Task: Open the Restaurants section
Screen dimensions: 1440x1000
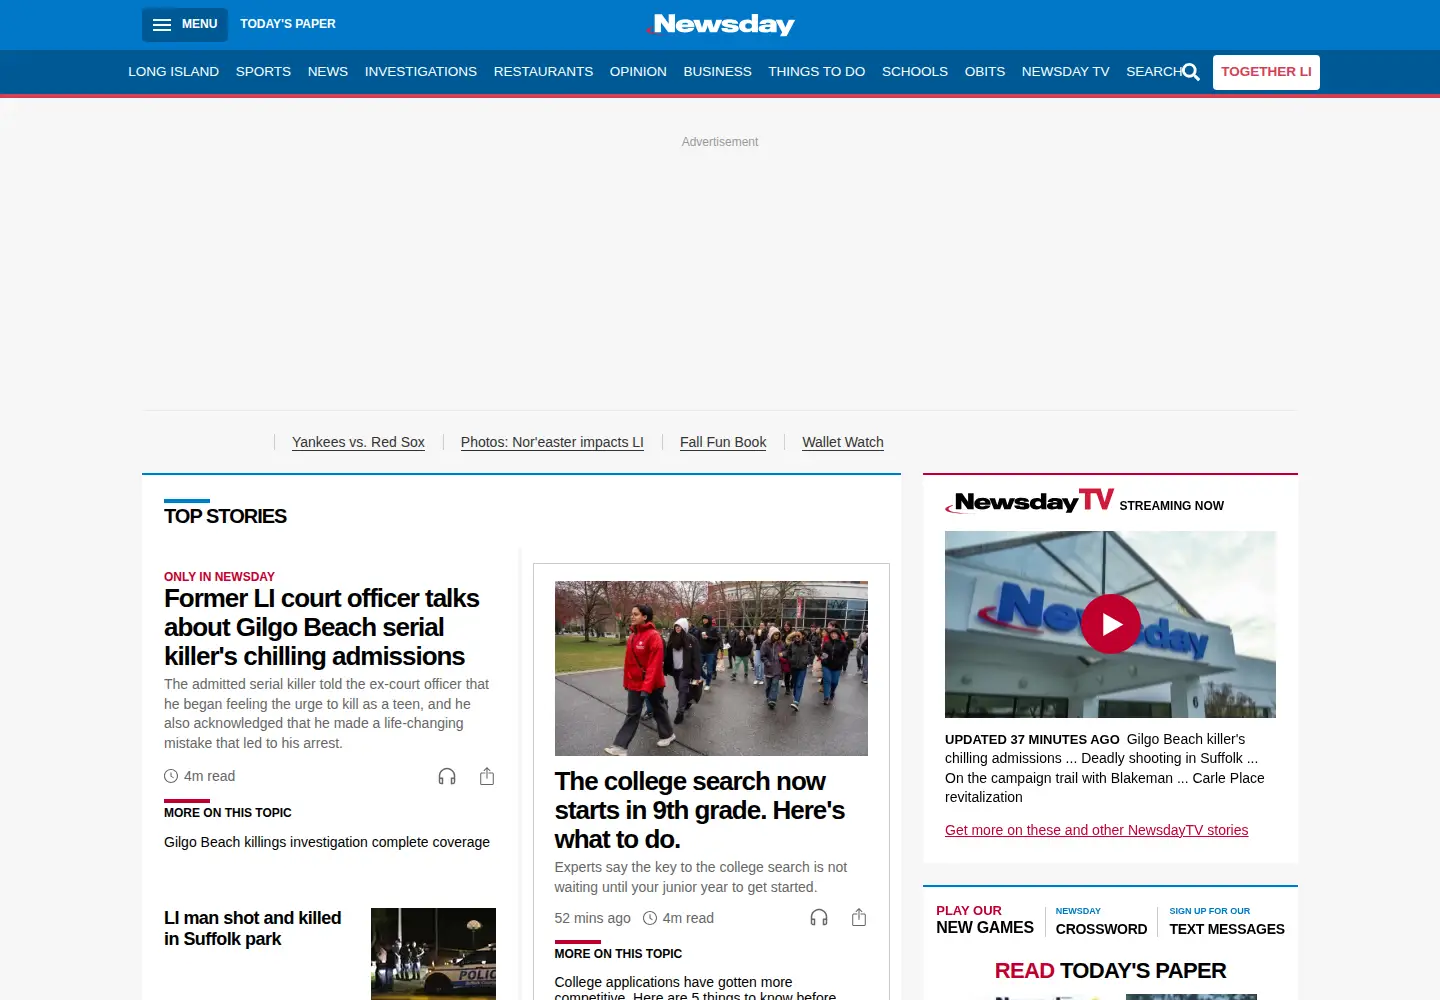Action: click(543, 72)
